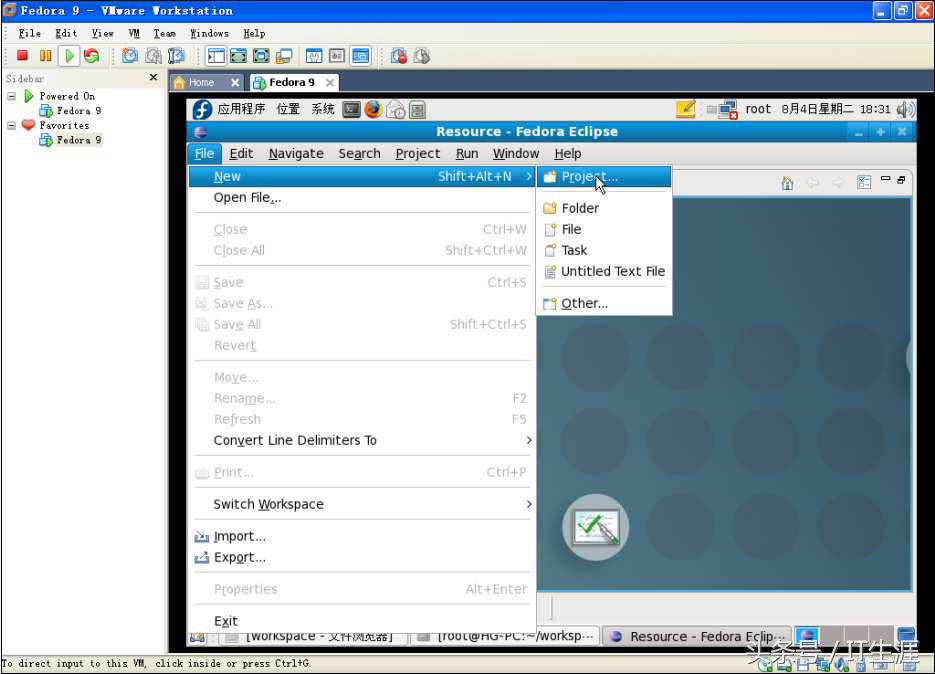Screen dimensions: 935x674
Task: Open the Run menu in Eclipse
Action: [x=466, y=153]
